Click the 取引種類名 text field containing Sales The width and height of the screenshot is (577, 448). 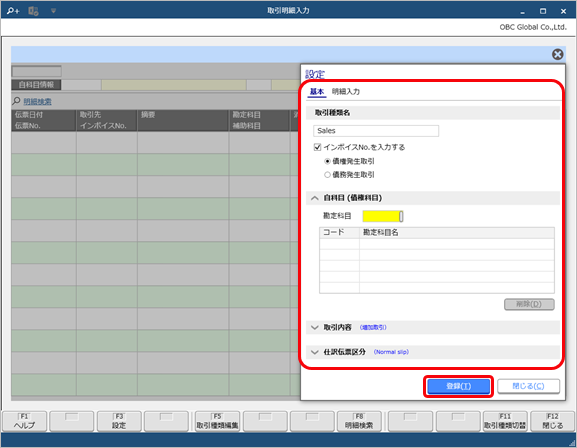376,131
